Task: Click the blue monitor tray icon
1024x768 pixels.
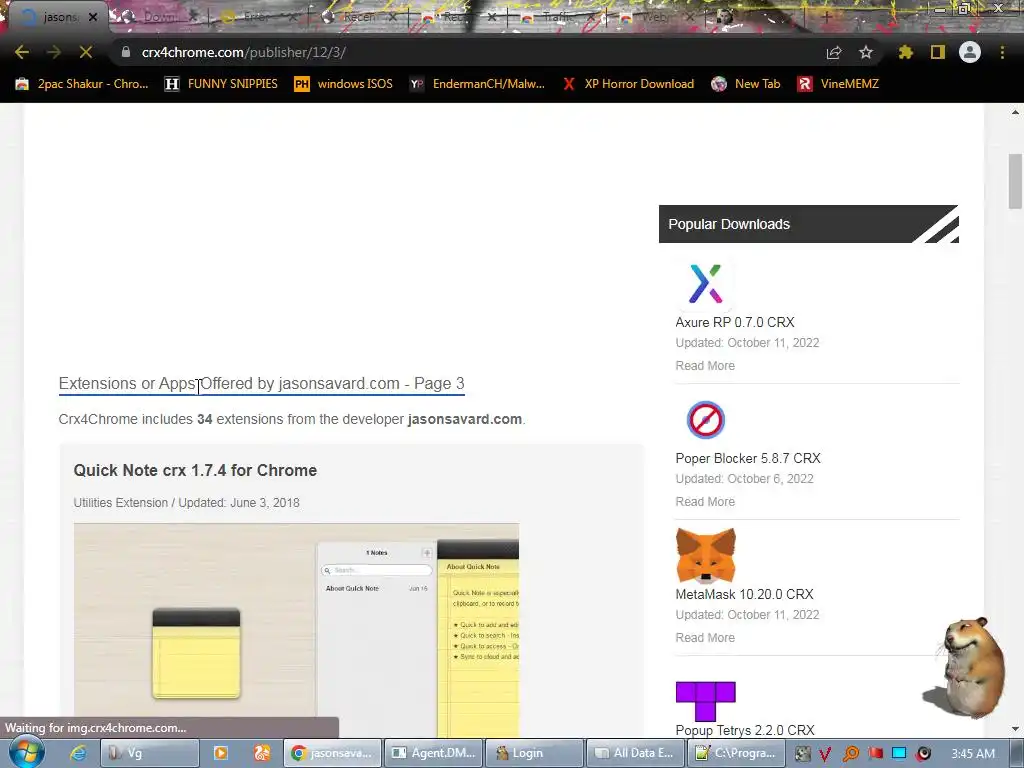Action: [x=899, y=754]
